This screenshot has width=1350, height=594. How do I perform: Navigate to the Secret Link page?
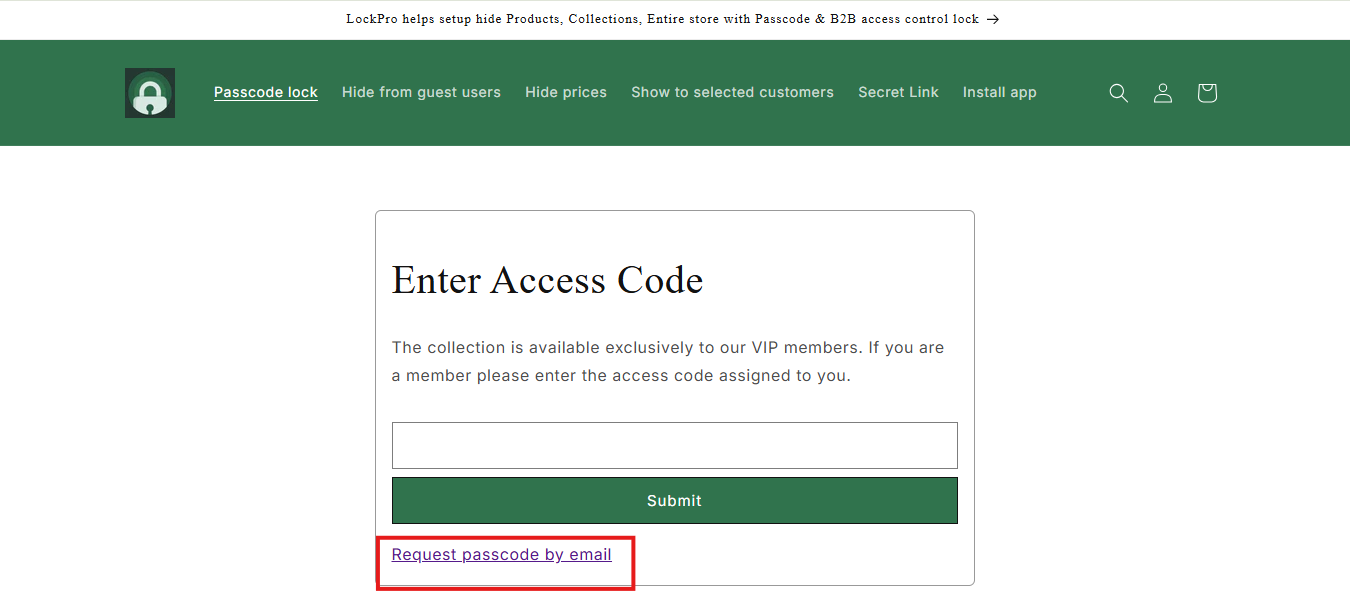[898, 92]
